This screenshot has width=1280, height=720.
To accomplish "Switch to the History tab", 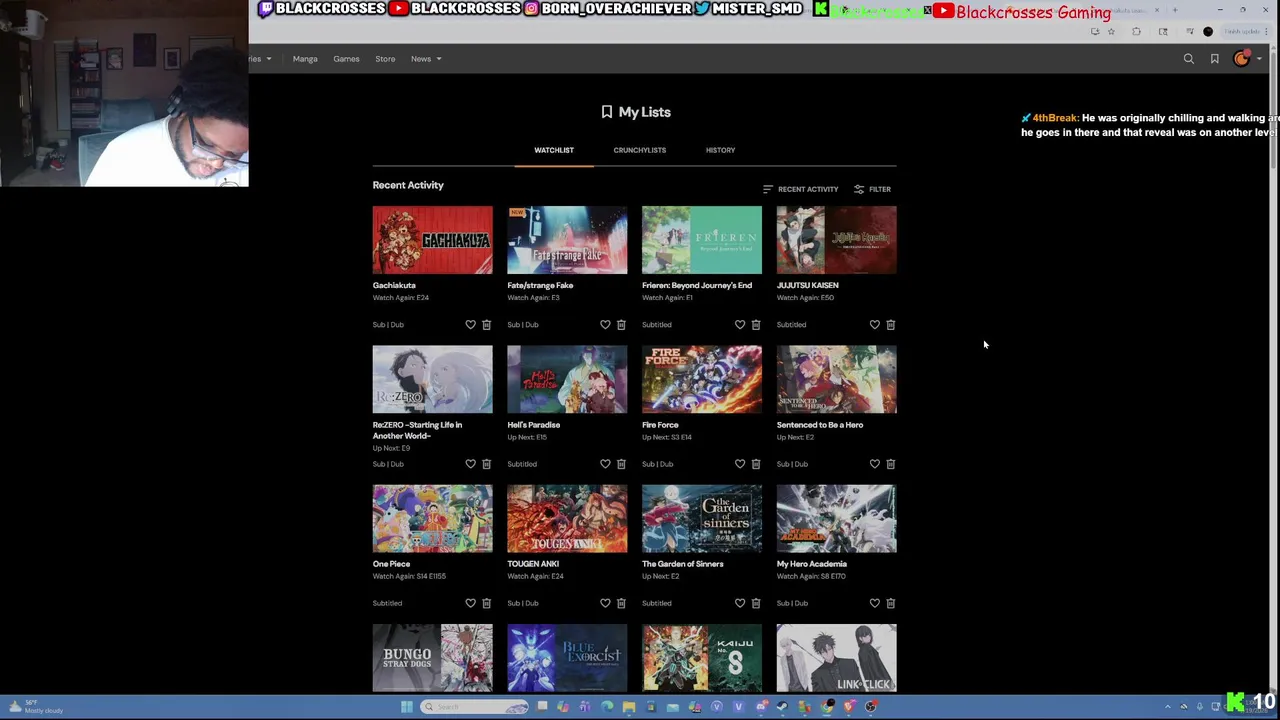I will (720, 150).
